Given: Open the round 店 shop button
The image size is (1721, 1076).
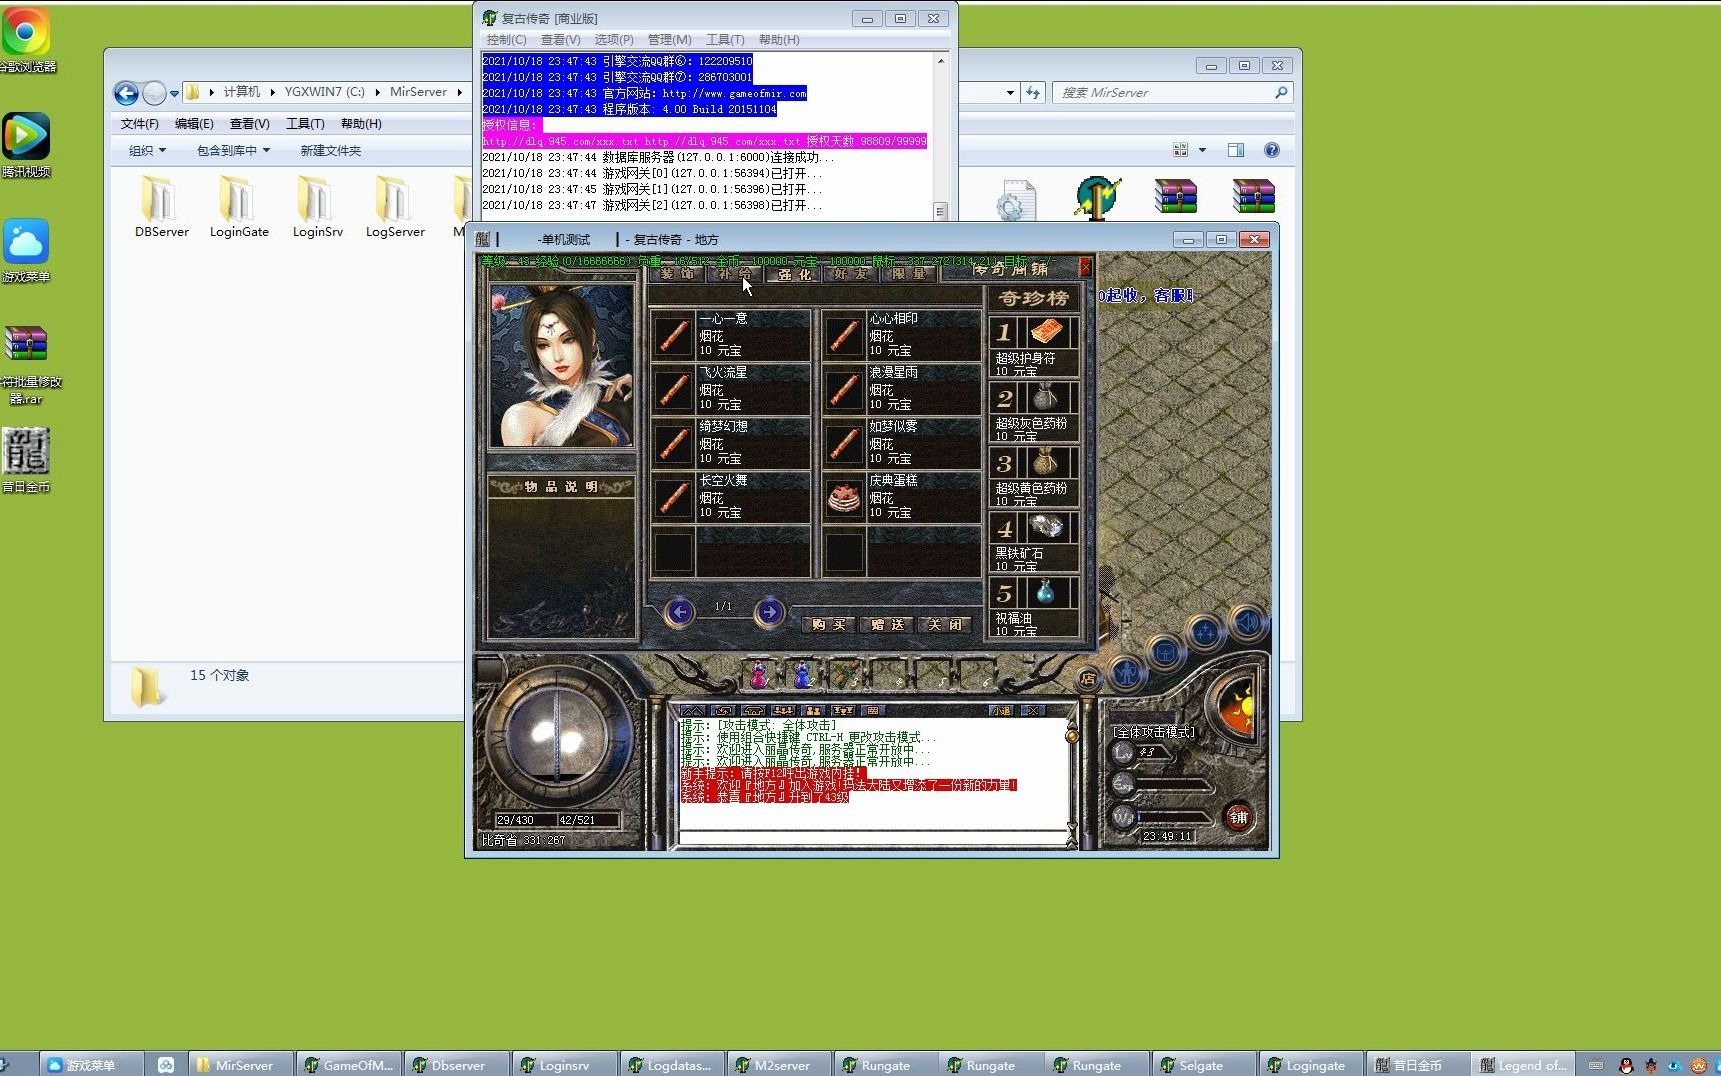Looking at the screenshot, I should pos(1087,678).
